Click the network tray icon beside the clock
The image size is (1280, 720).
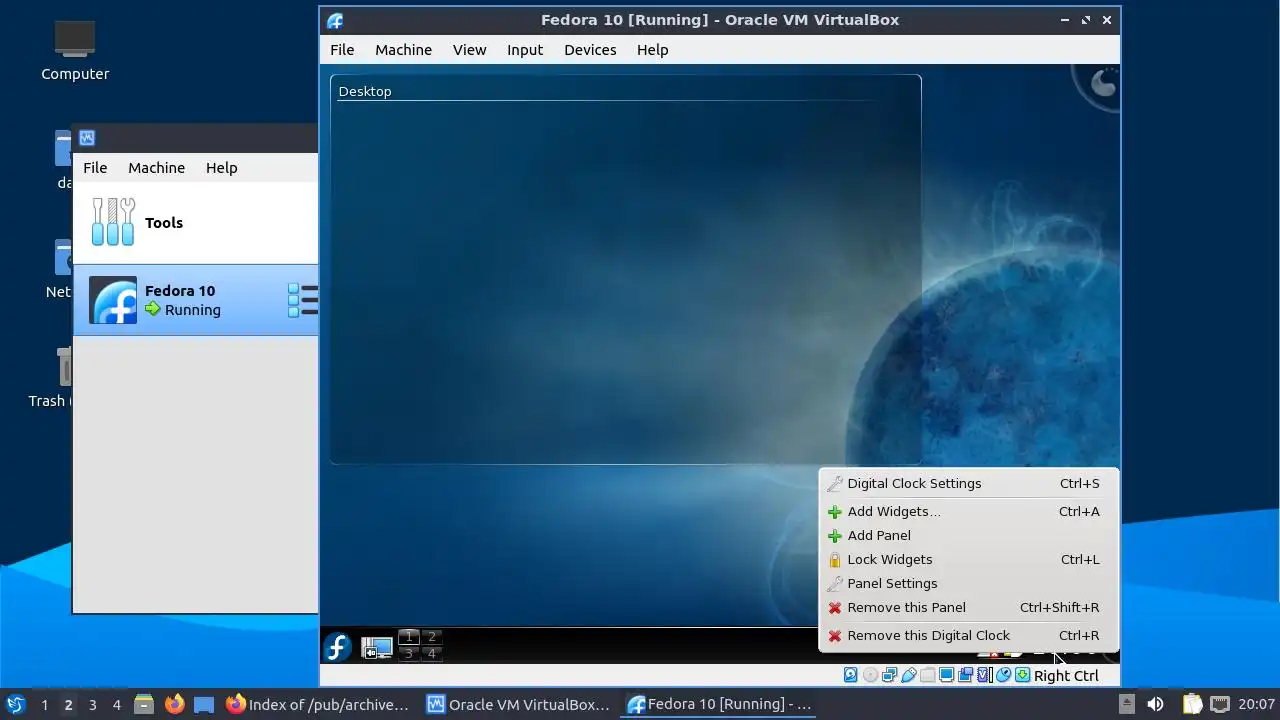click(1220, 704)
